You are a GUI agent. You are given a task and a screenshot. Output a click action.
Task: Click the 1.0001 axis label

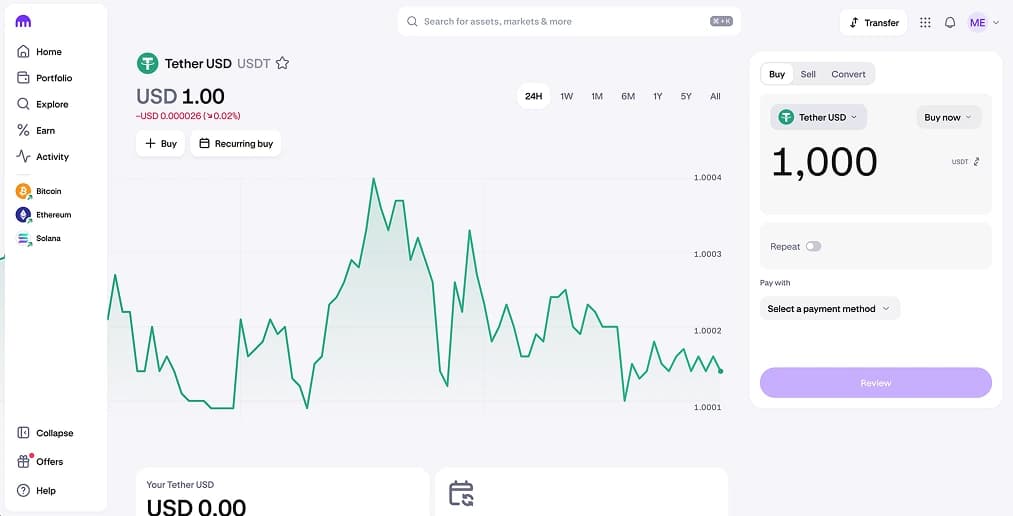(x=707, y=407)
